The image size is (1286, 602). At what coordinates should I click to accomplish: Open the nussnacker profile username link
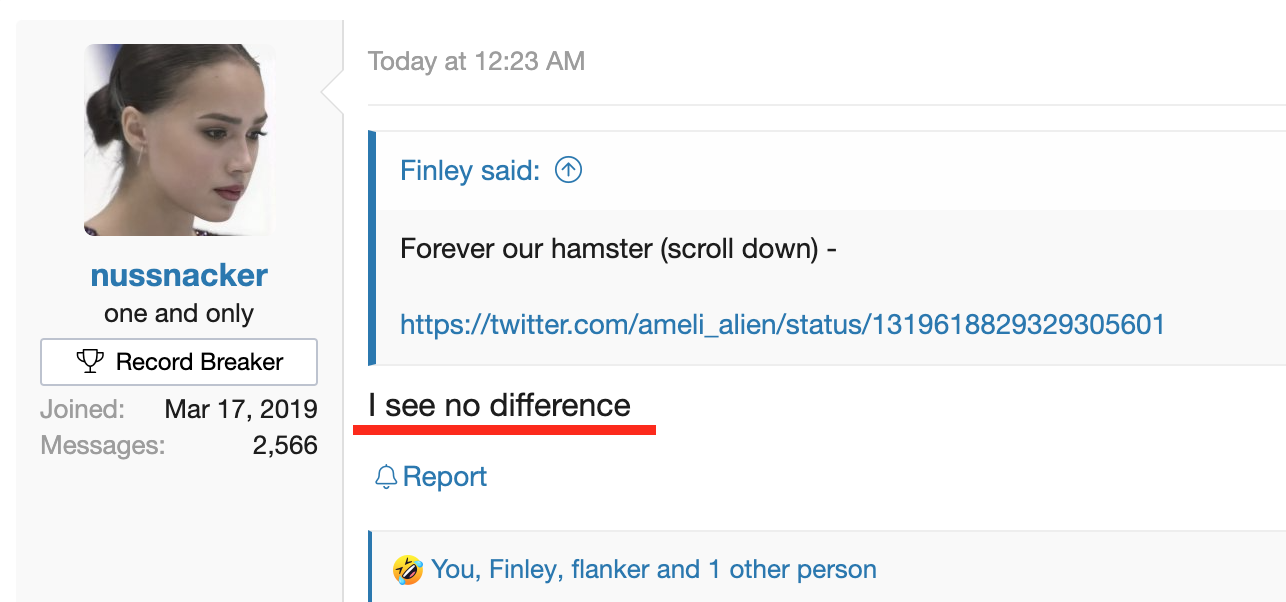(x=179, y=275)
